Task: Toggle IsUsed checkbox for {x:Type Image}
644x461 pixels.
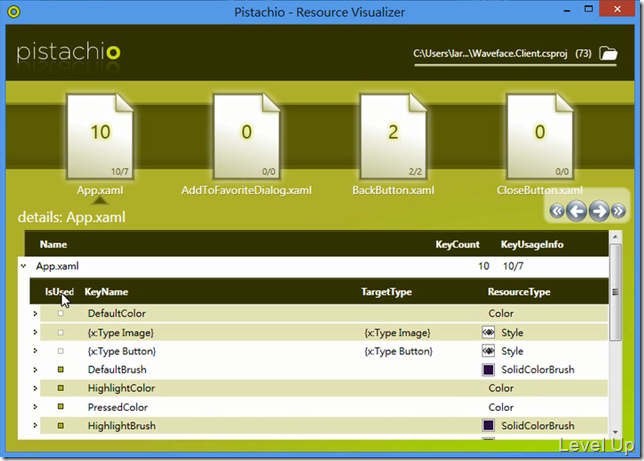Action: pos(61,332)
